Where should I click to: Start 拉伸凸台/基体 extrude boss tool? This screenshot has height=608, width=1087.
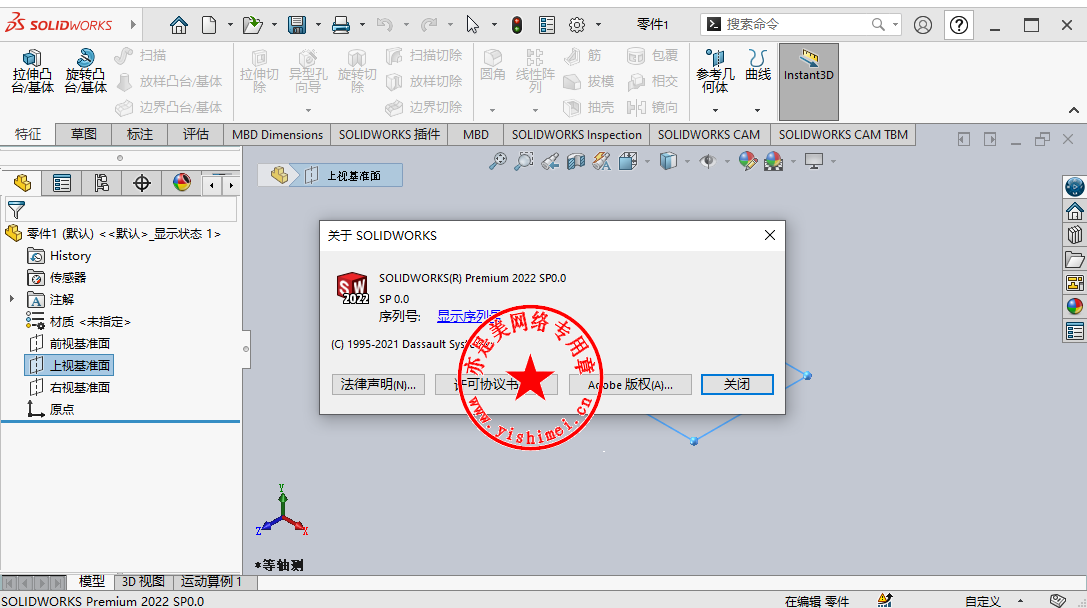(x=33, y=71)
